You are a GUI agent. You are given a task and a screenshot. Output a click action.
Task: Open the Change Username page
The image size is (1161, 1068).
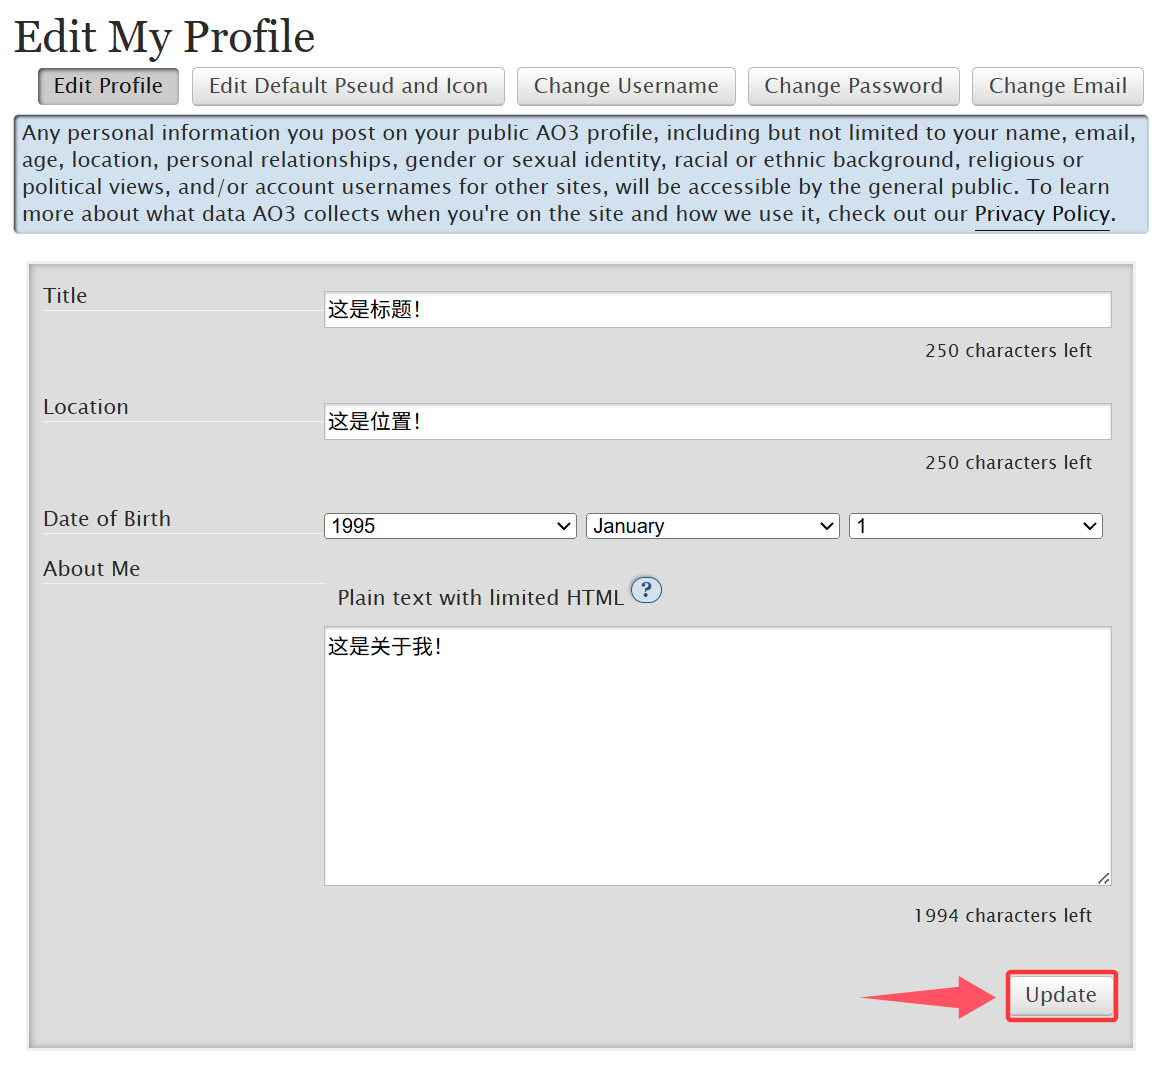(x=626, y=86)
